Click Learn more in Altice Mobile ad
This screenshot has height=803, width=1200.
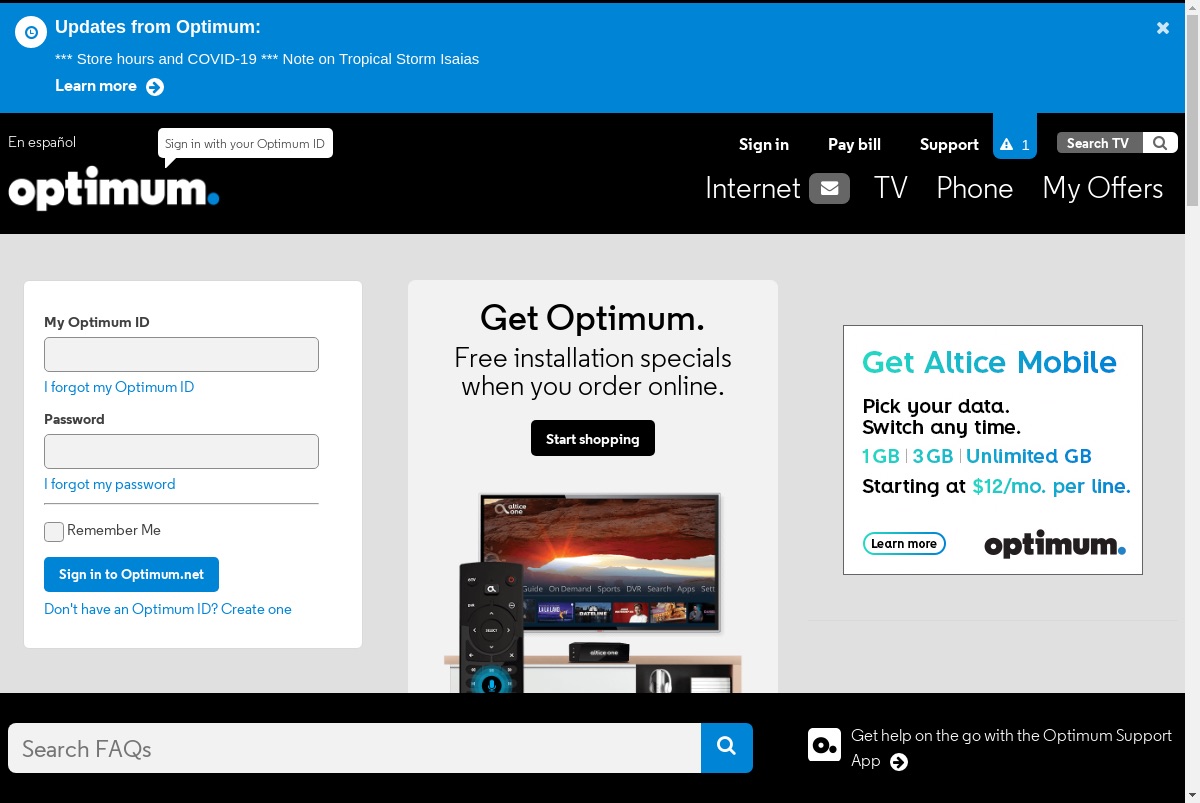[x=904, y=544]
